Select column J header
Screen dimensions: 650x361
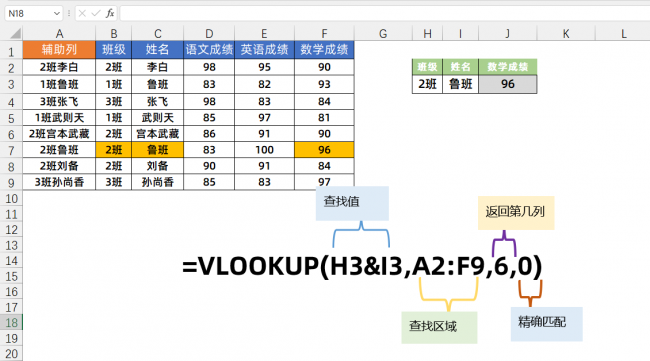click(x=507, y=34)
